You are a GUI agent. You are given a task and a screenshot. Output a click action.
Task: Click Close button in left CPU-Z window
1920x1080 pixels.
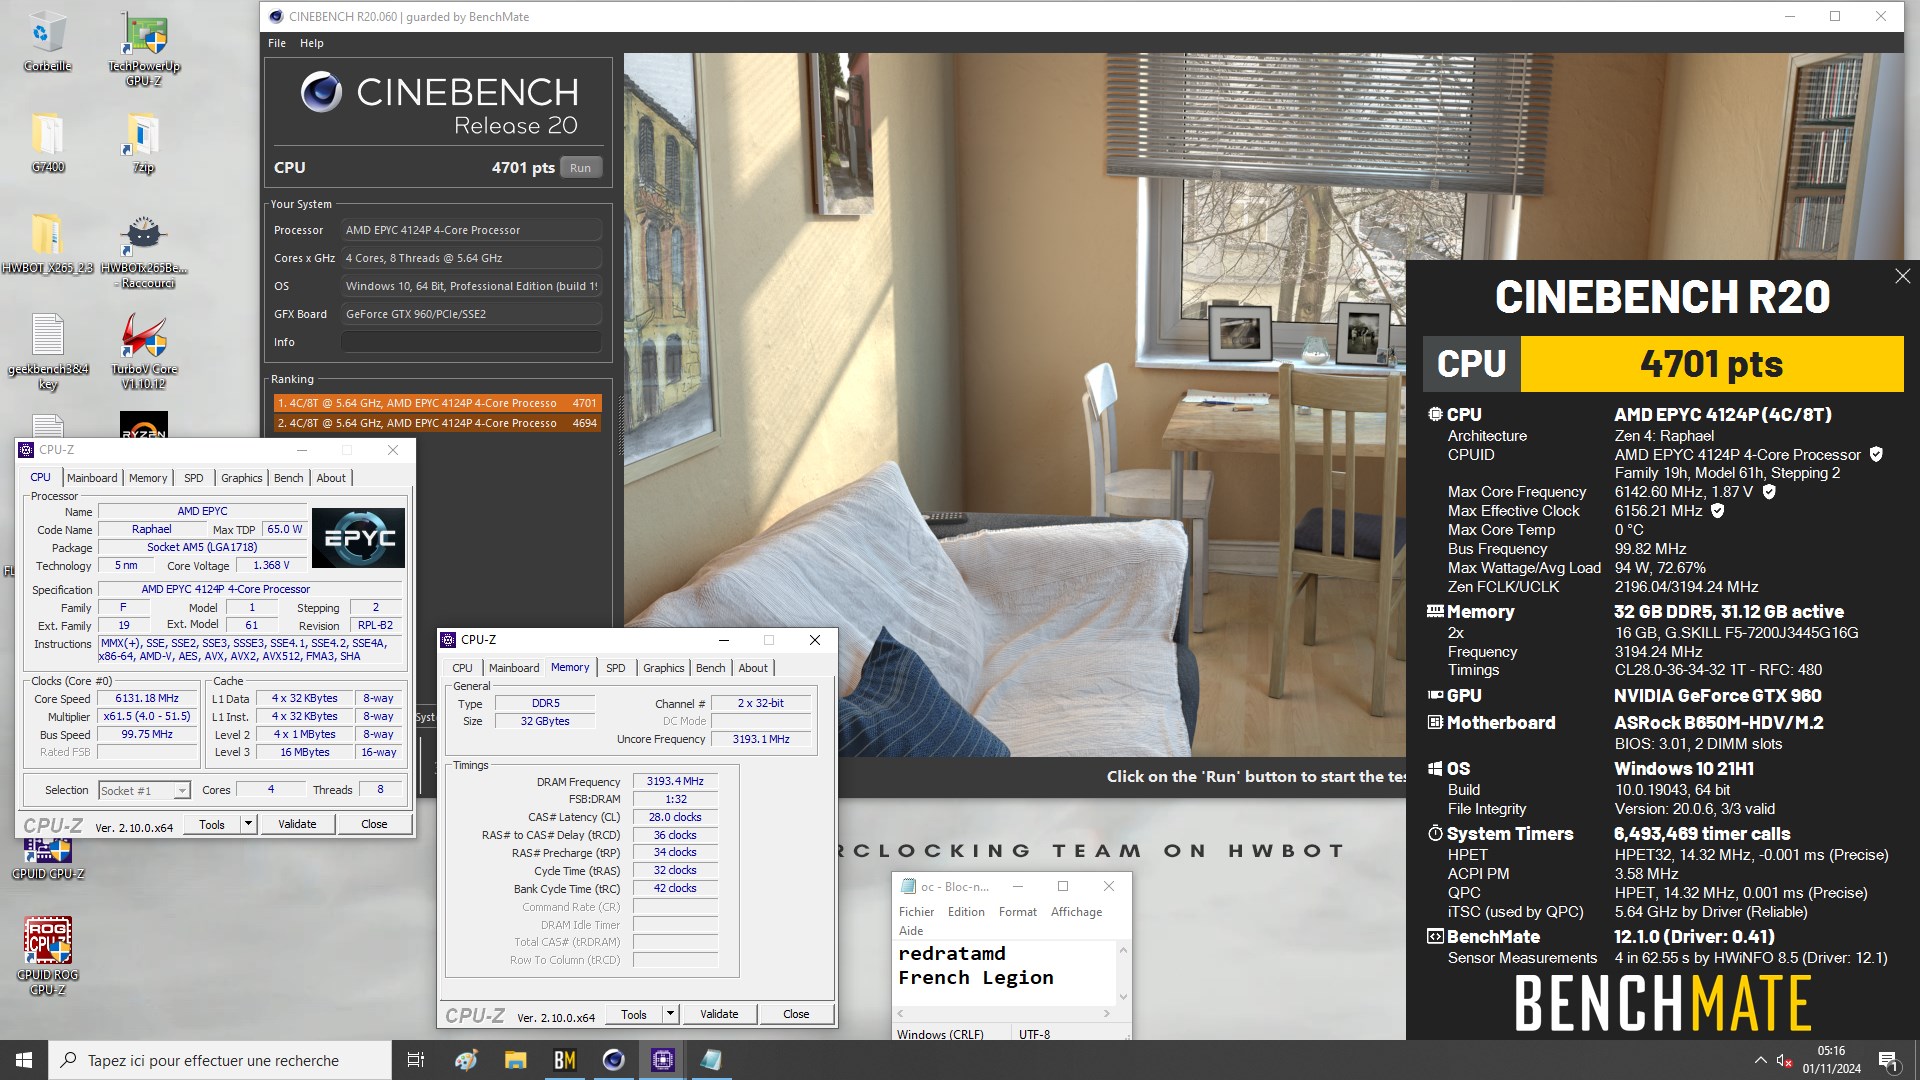[374, 824]
